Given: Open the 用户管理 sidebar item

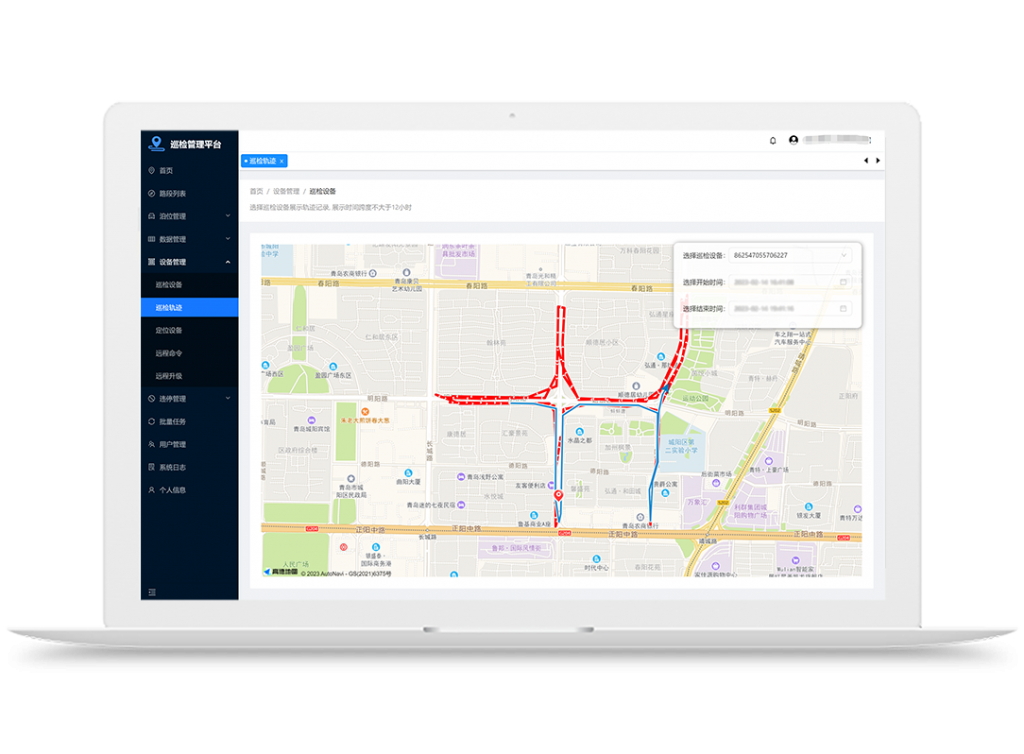Looking at the screenshot, I should pyautogui.click(x=189, y=445).
